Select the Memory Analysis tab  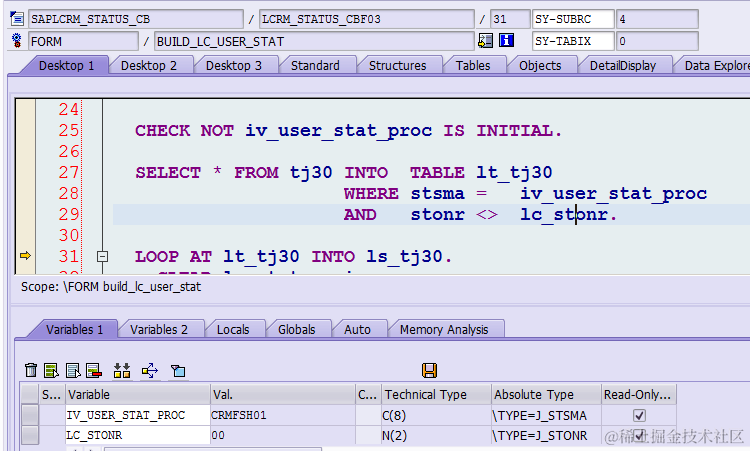point(444,330)
